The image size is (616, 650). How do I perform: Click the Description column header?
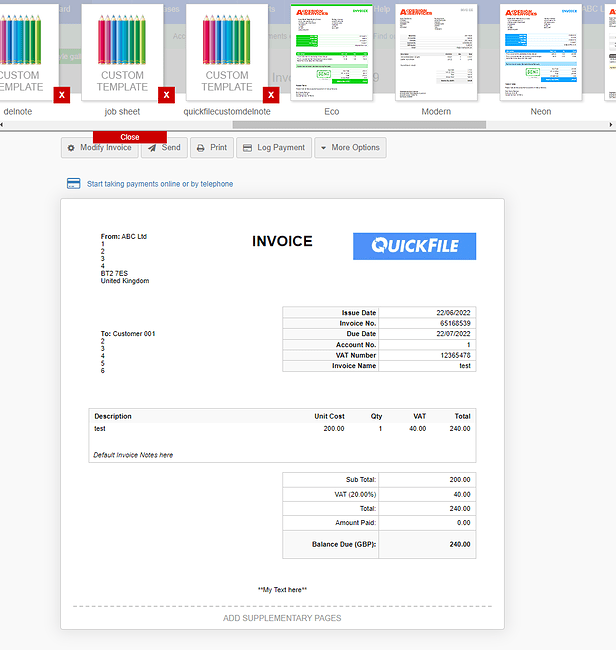[113, 416]
